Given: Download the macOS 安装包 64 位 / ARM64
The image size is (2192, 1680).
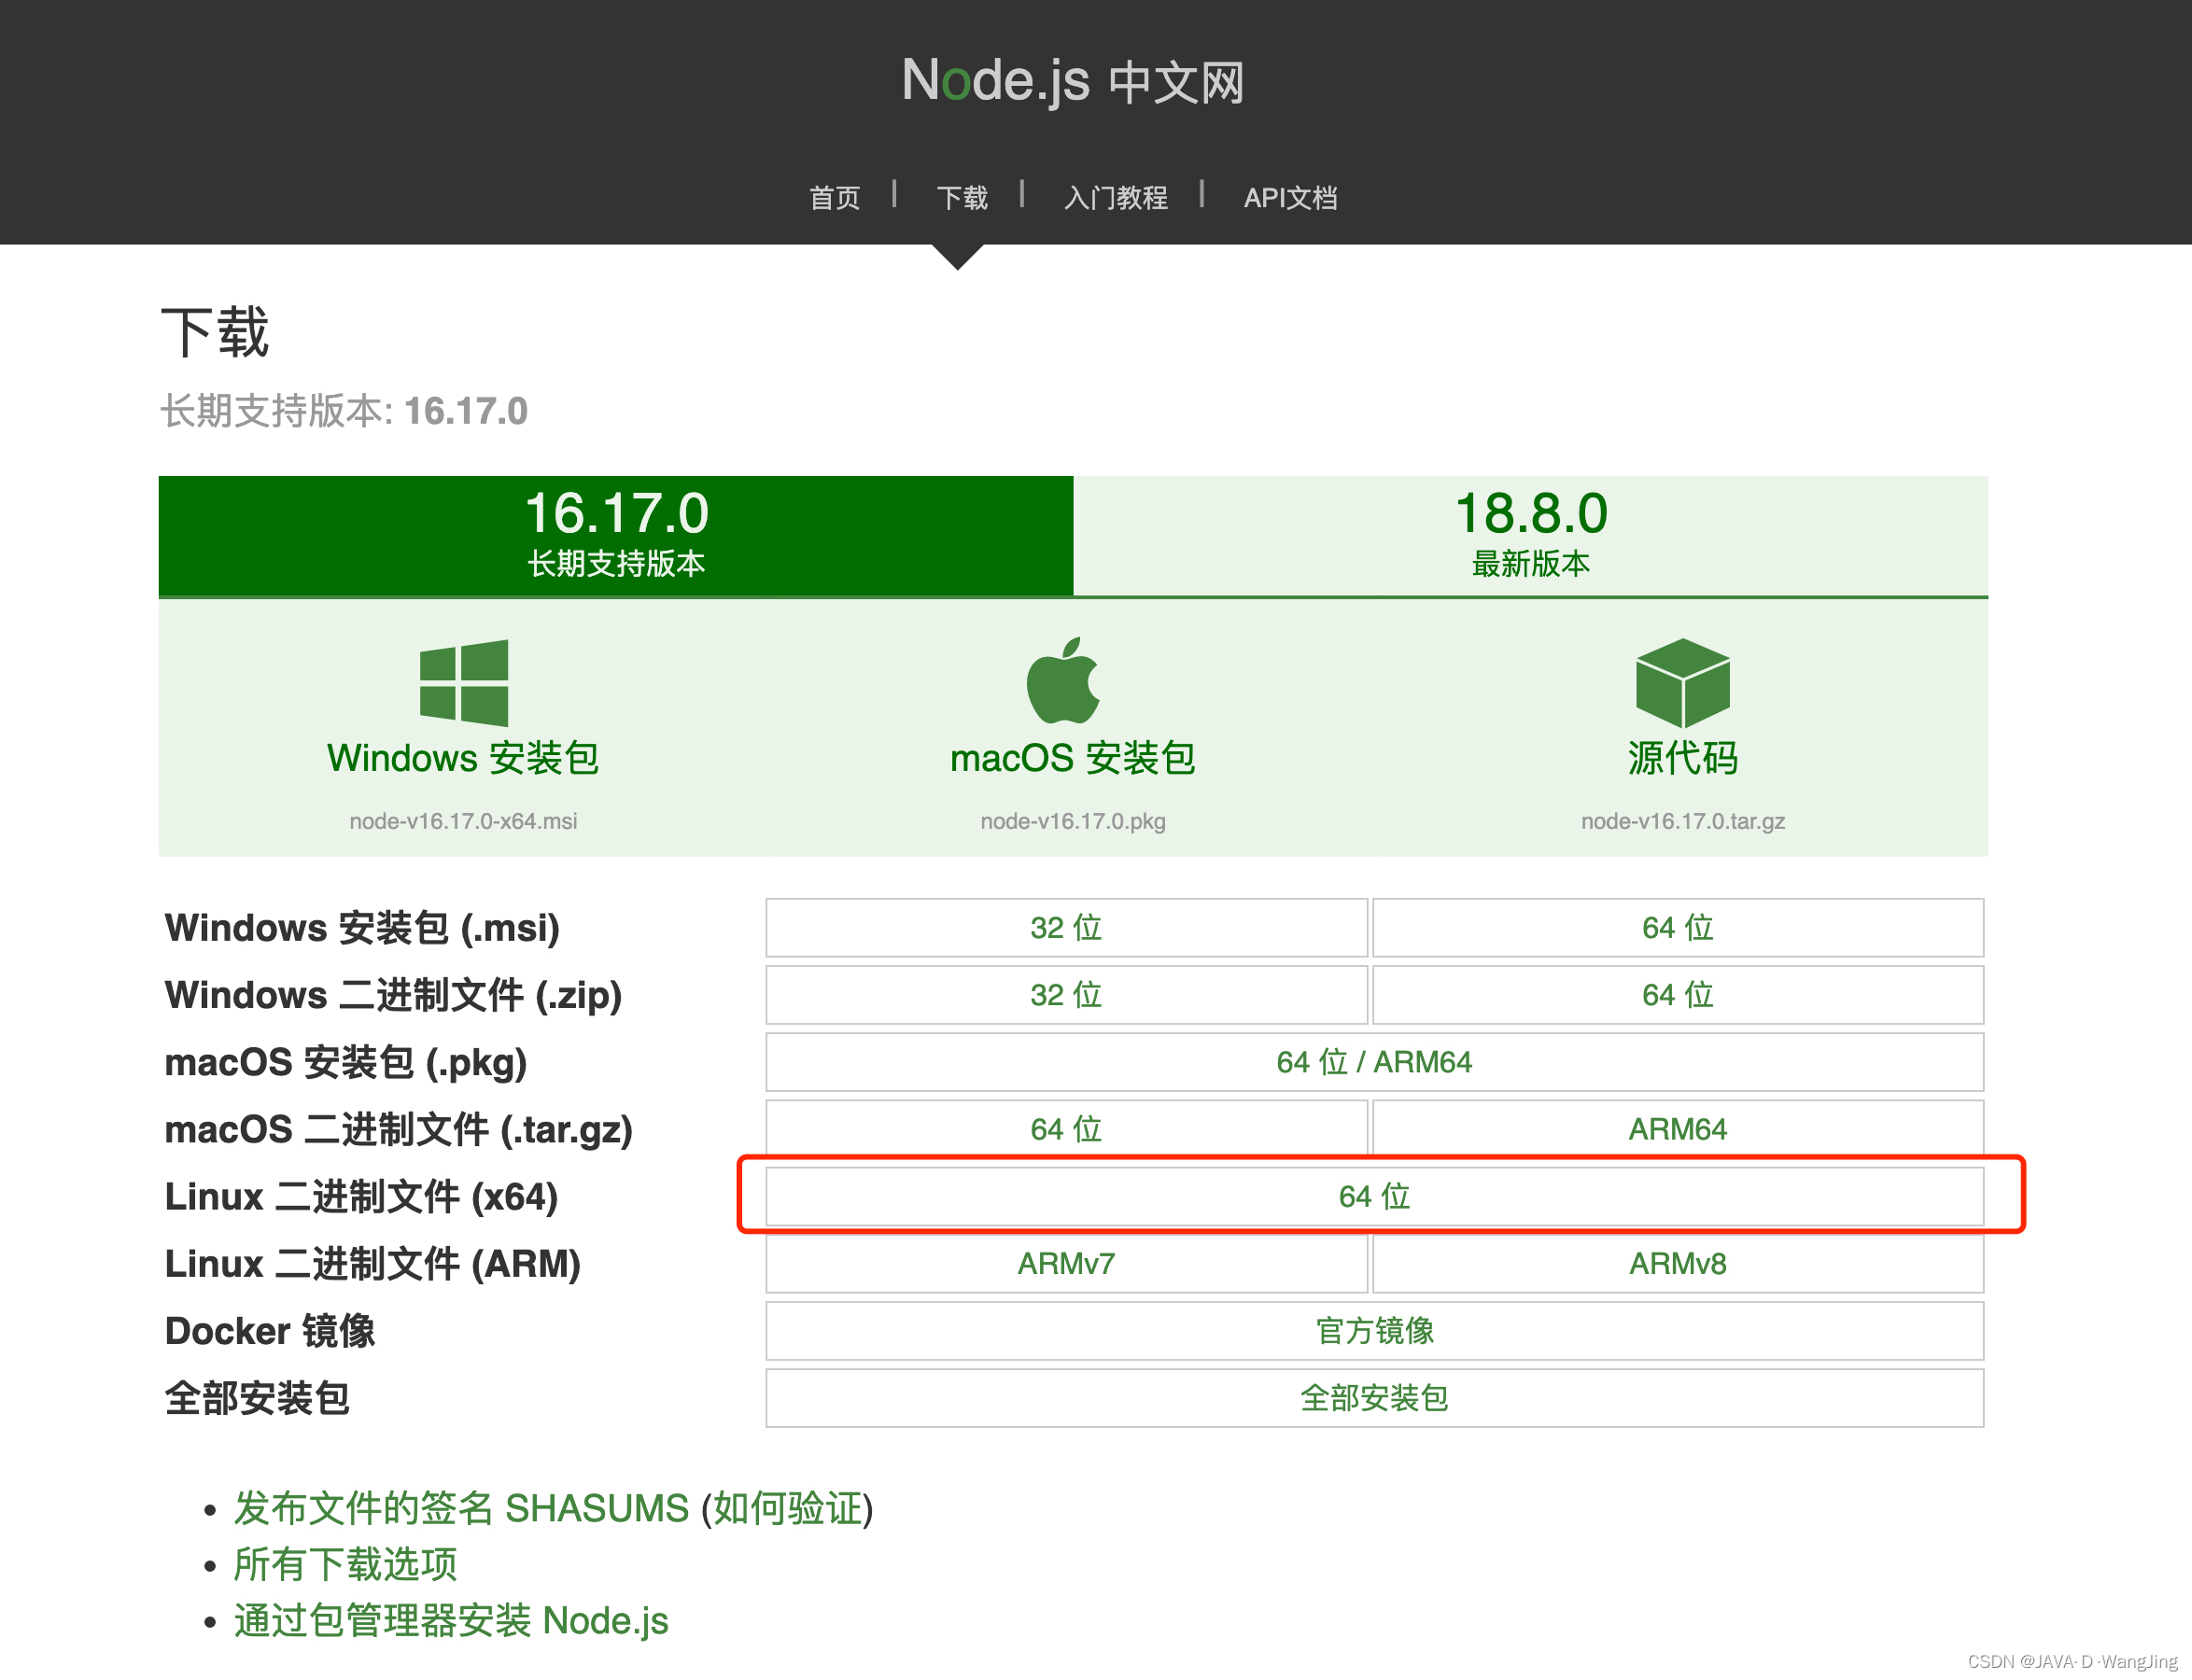Looking at the screenshot, I should coord(1373,1062).
